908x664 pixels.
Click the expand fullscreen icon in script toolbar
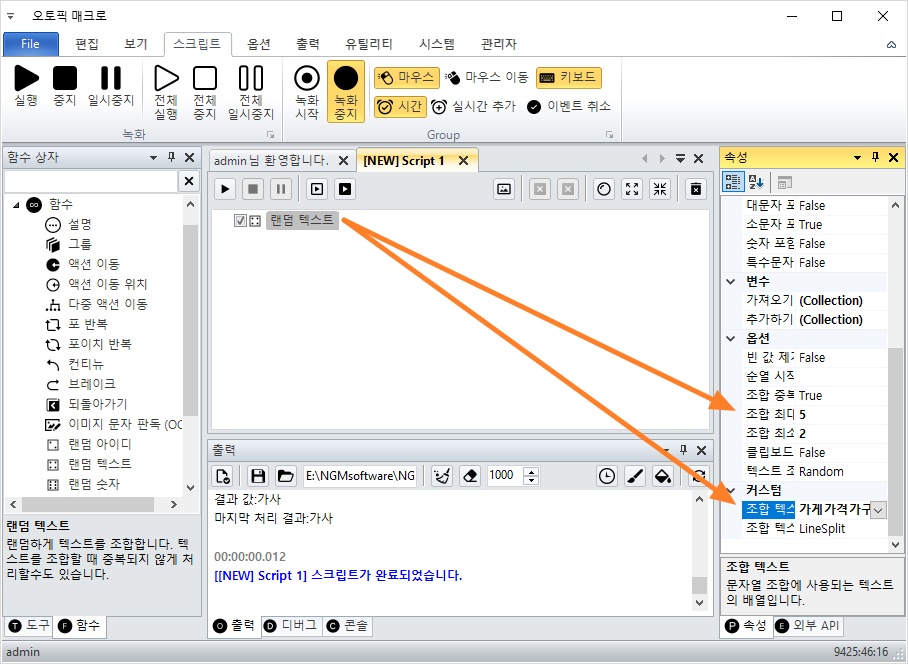coord(632,189)
